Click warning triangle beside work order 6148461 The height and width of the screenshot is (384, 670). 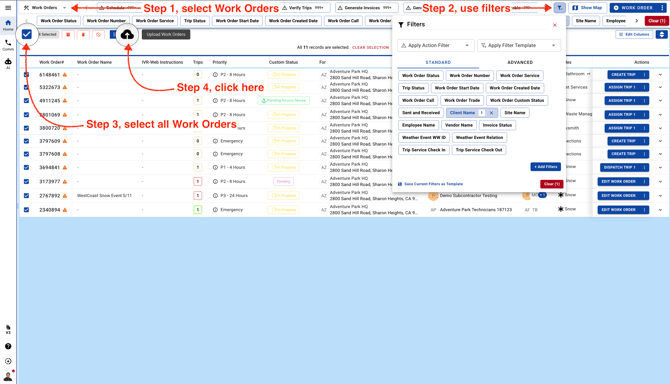tap(65, 75)
